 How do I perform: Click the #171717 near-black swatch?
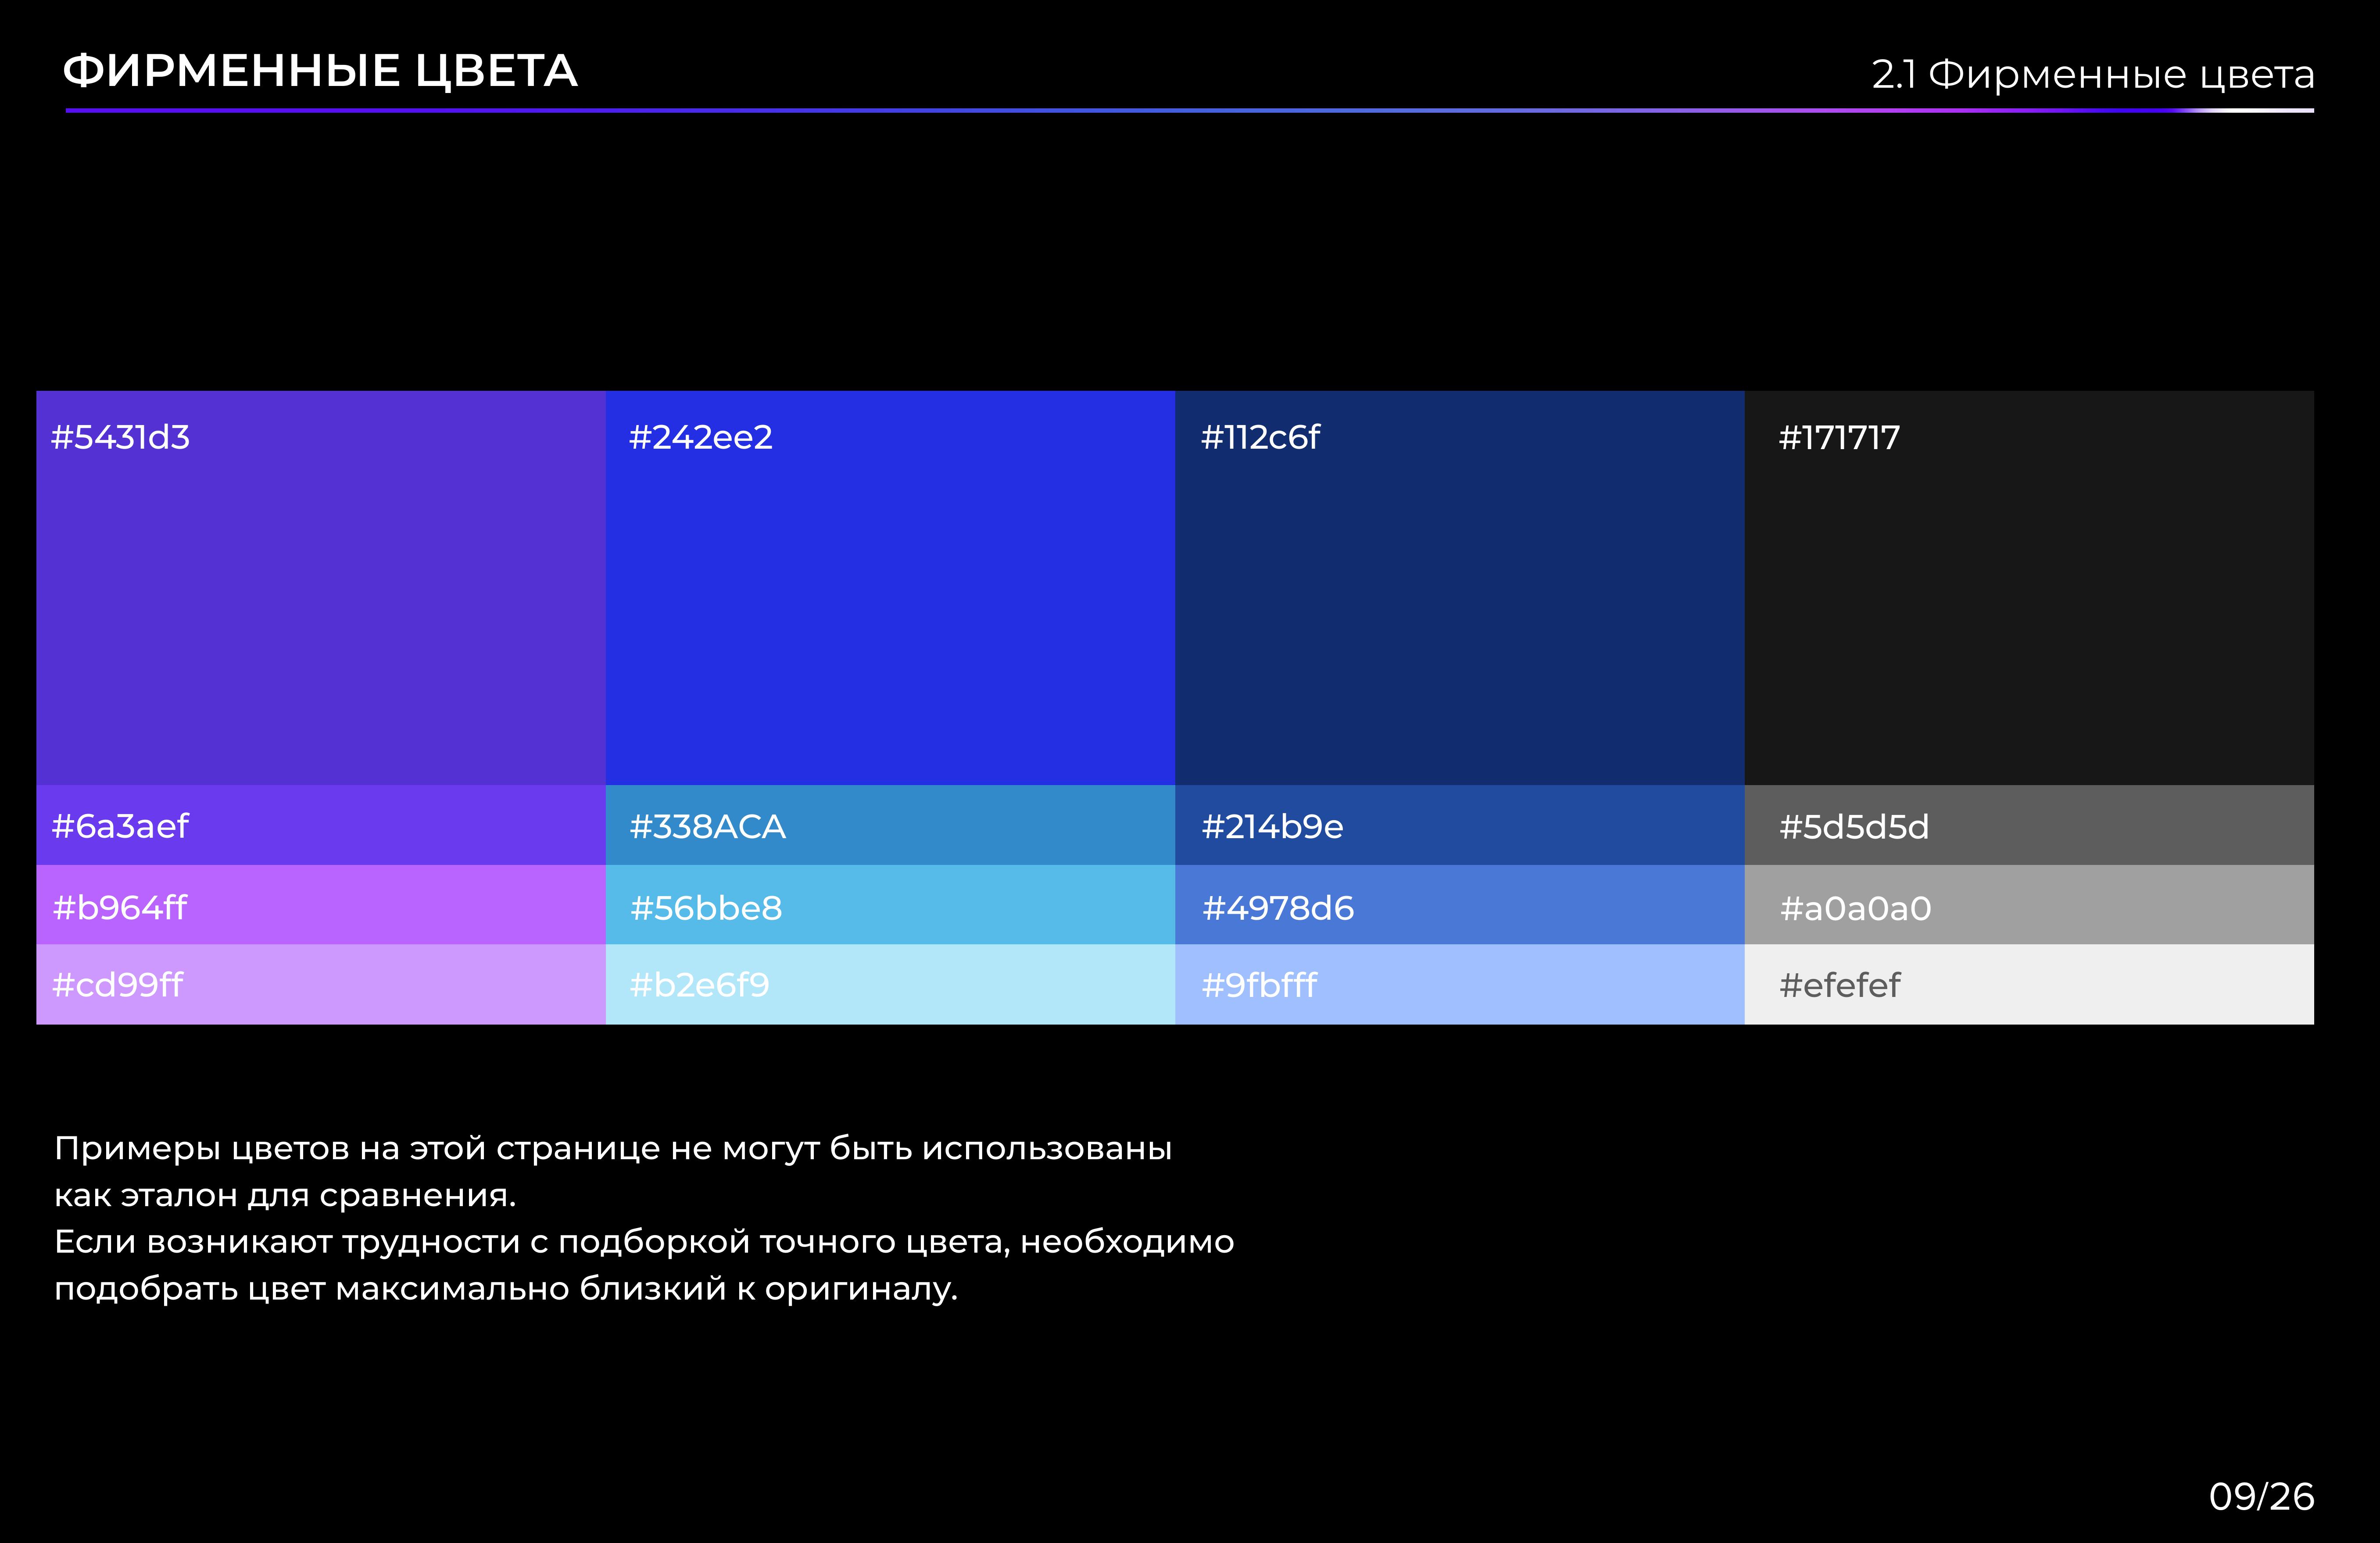(2029, 588)
